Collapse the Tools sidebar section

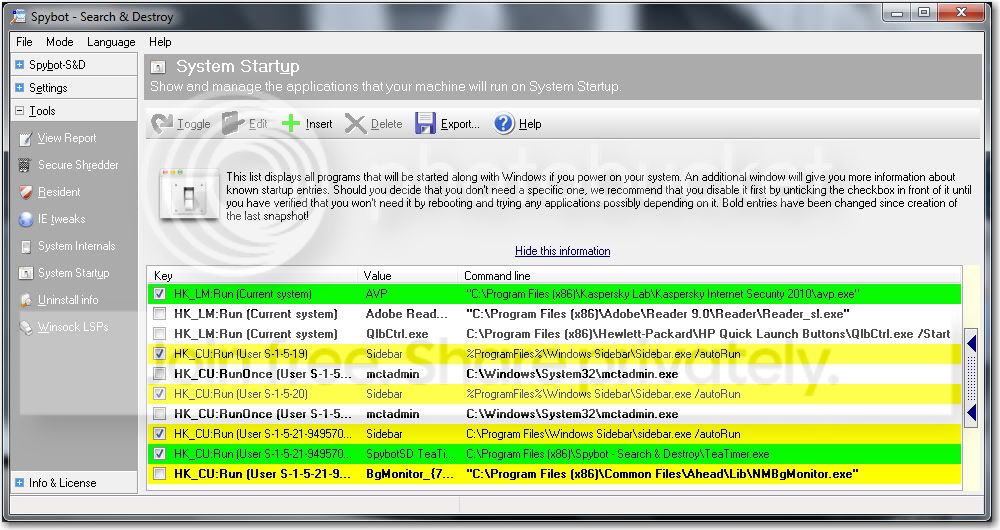click(19, 110)
